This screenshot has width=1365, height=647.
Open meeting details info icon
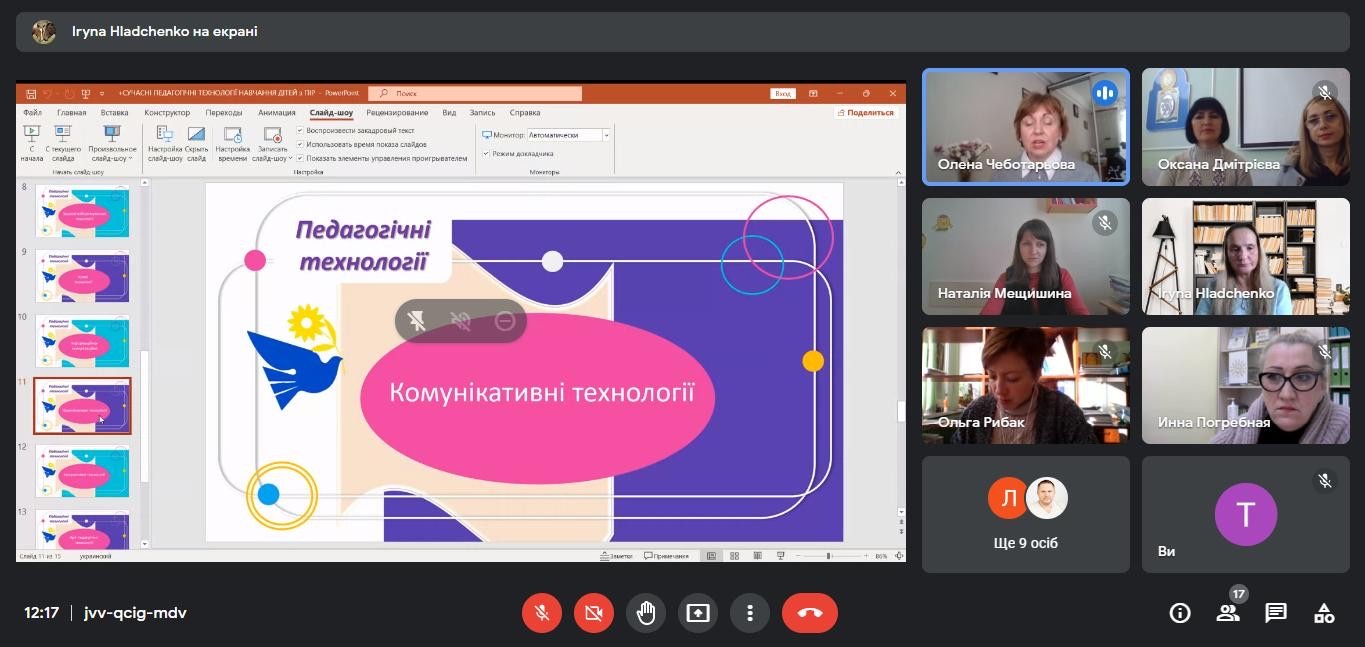tap(1180, 613)
